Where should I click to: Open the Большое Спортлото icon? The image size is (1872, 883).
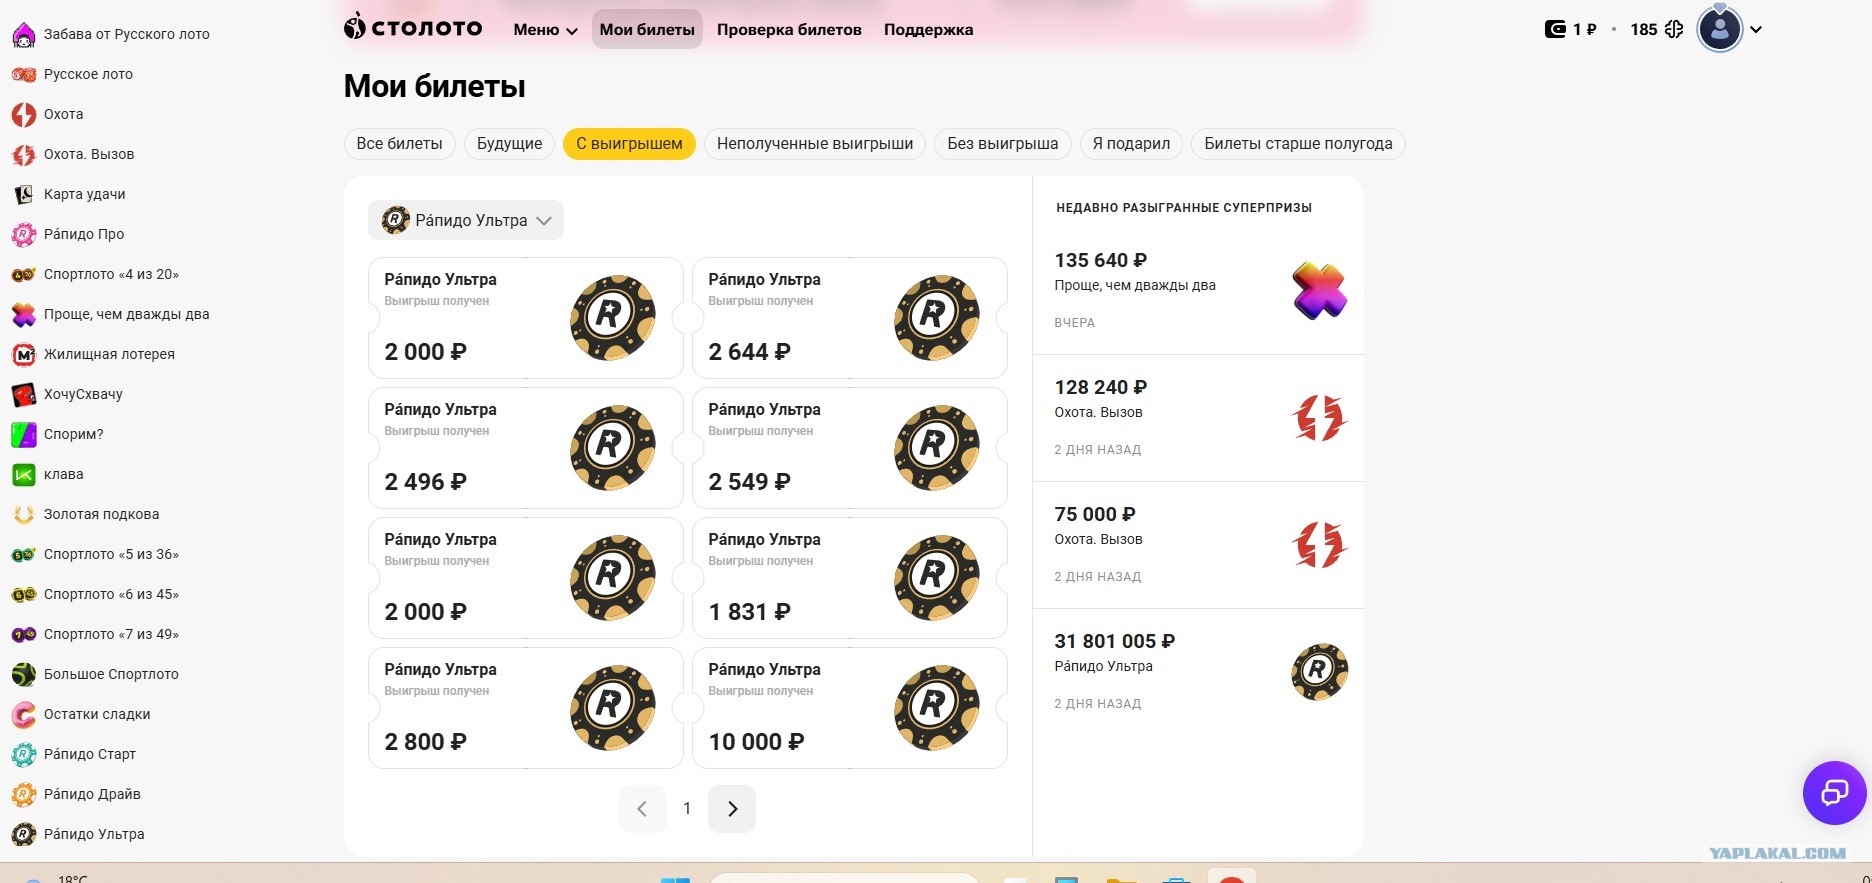pyautogui.click(x=23, y=674)
